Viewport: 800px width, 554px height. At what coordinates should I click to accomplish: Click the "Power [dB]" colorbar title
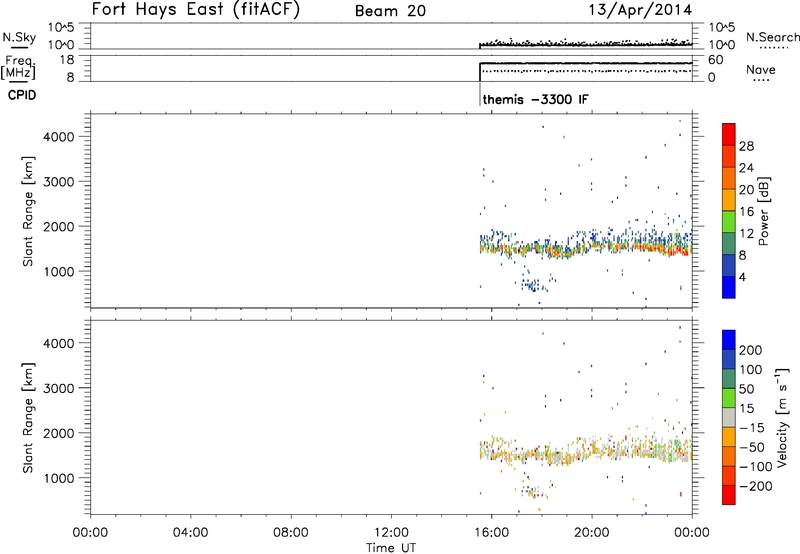pos(763,211)
